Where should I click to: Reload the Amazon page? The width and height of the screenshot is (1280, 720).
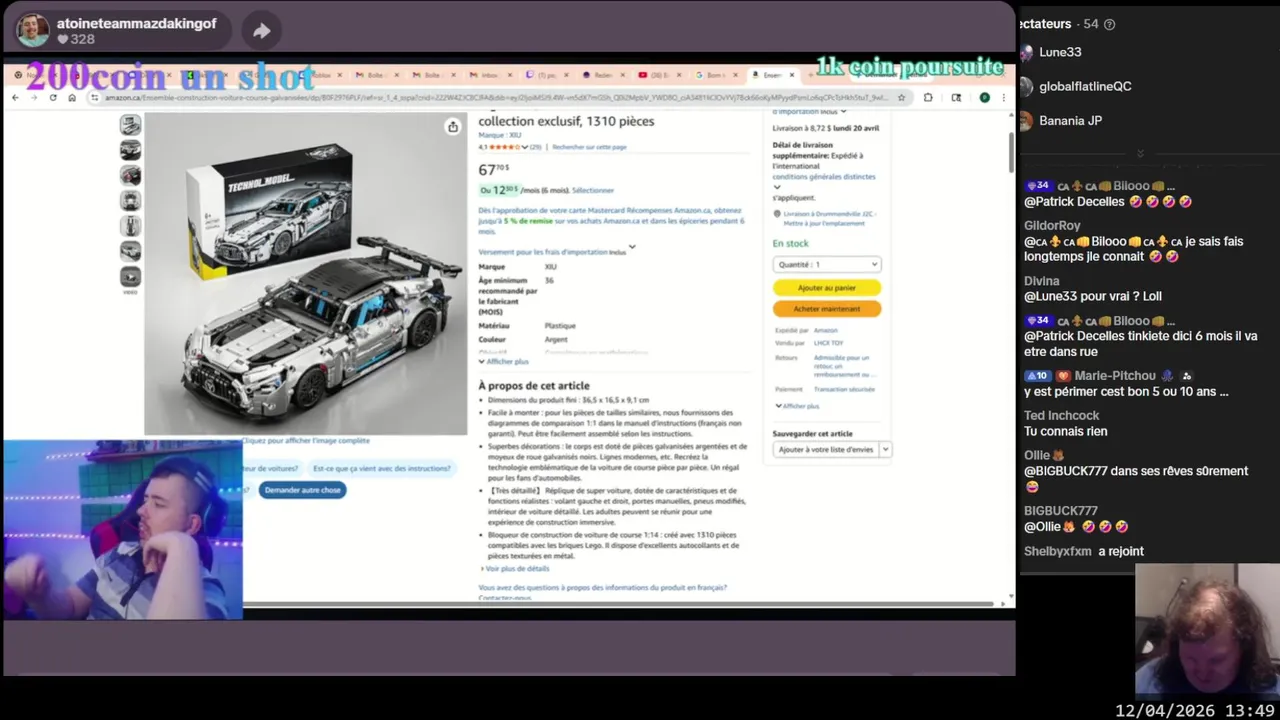pyautogui.click(x=52, y=97)
